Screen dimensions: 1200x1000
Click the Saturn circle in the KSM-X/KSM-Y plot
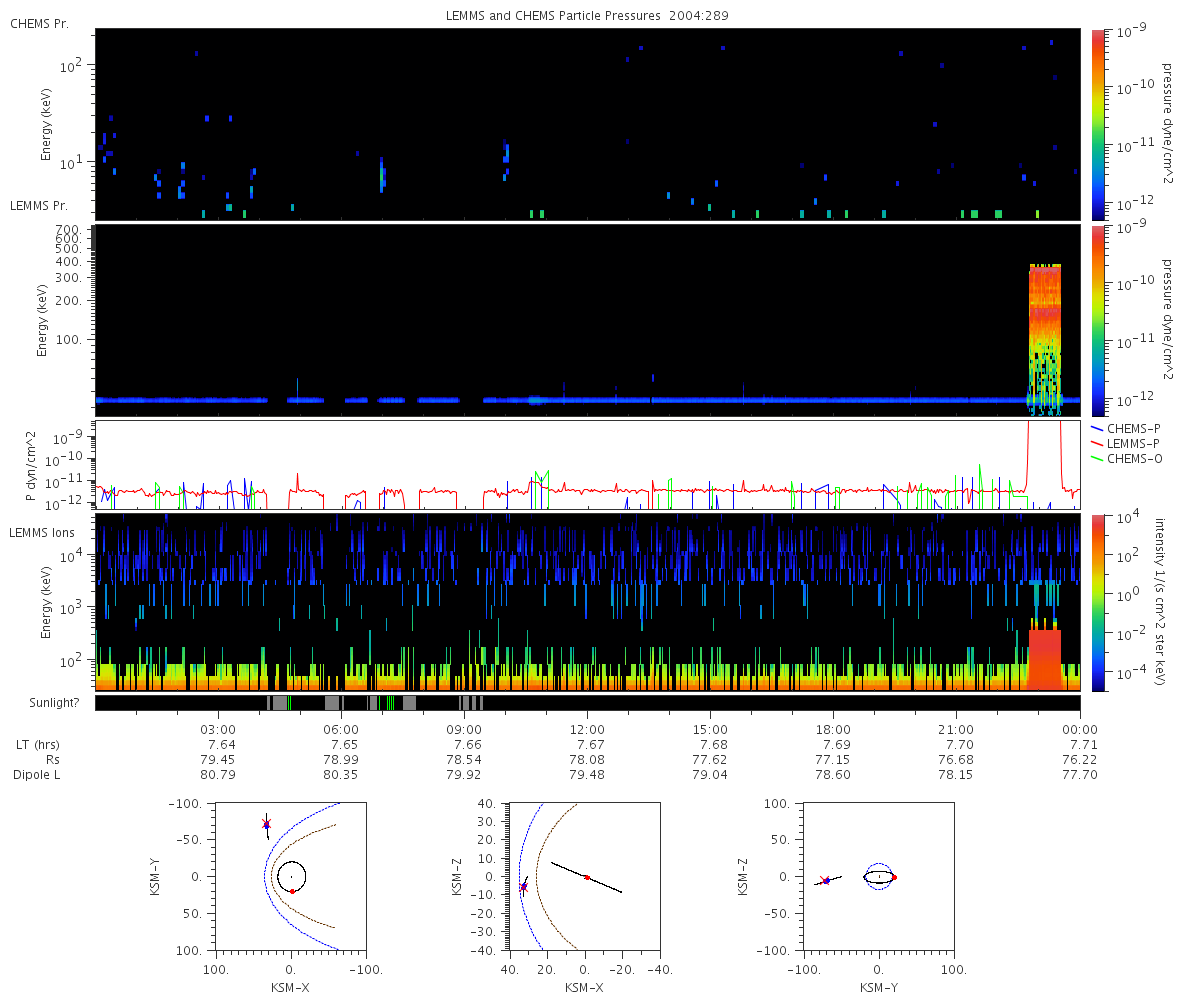click(x=291, y=876)
